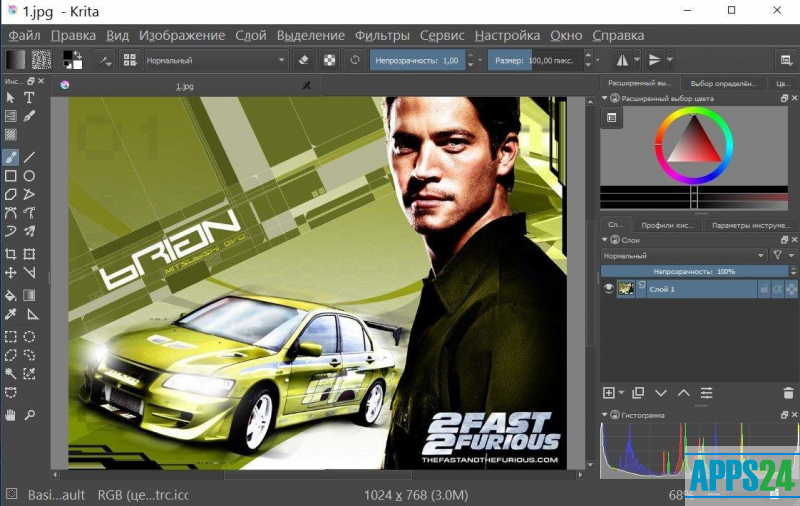The image size is (800, 506).
Task: Select the Elliptical selection tool
Action: [29, 337]
